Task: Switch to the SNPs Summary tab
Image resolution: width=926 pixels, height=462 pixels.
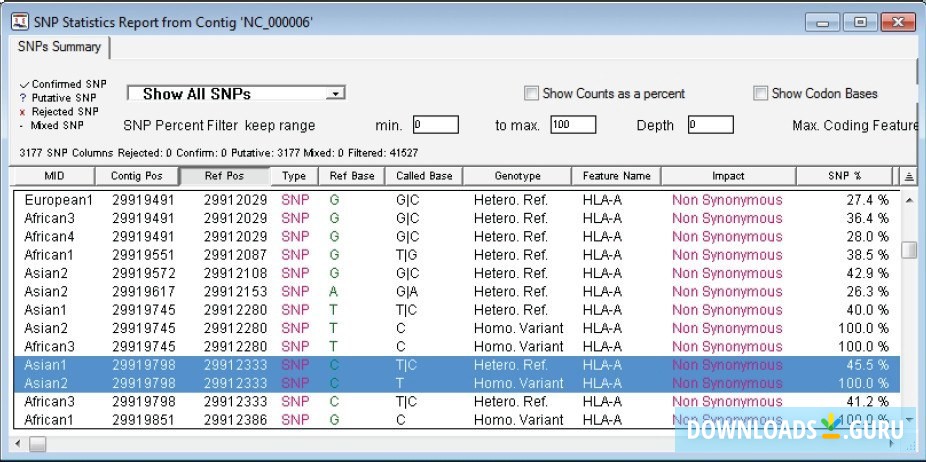Action: click(57, 47)
